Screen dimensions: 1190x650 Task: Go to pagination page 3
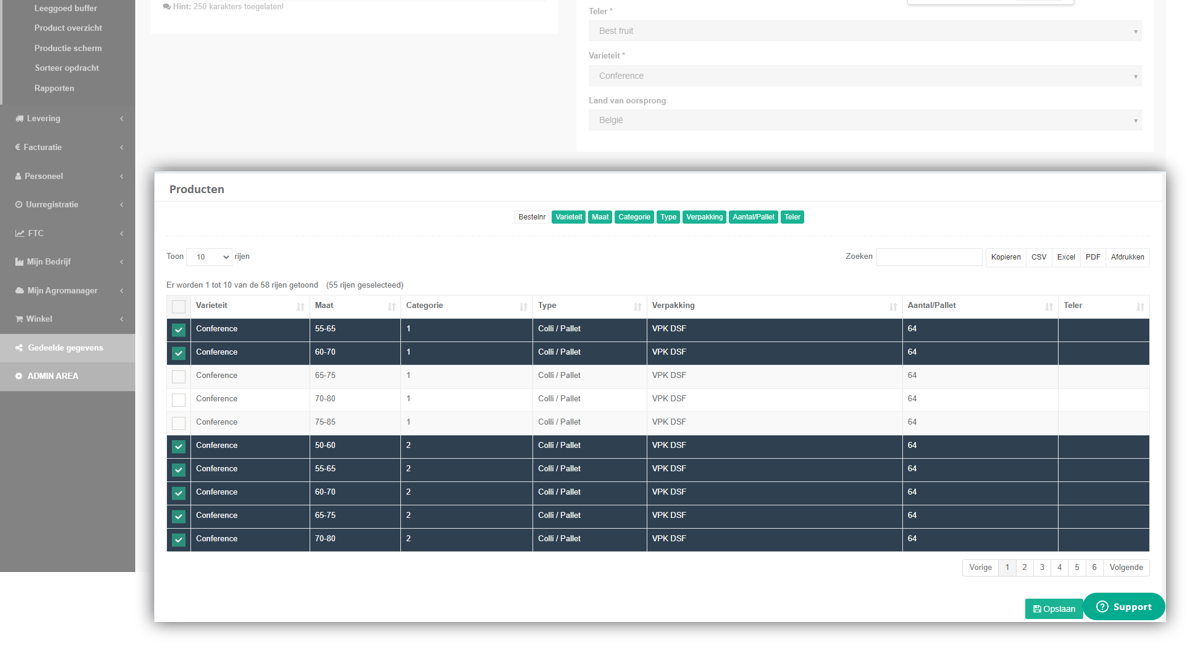point(1042,567)
